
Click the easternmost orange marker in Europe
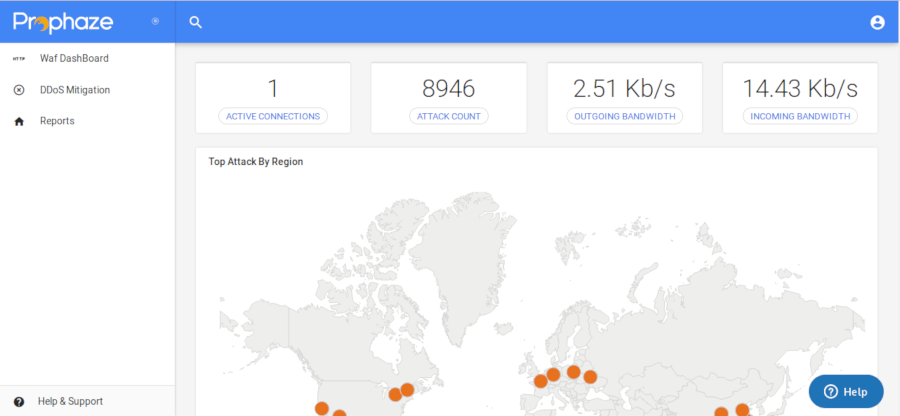point(590,377)
